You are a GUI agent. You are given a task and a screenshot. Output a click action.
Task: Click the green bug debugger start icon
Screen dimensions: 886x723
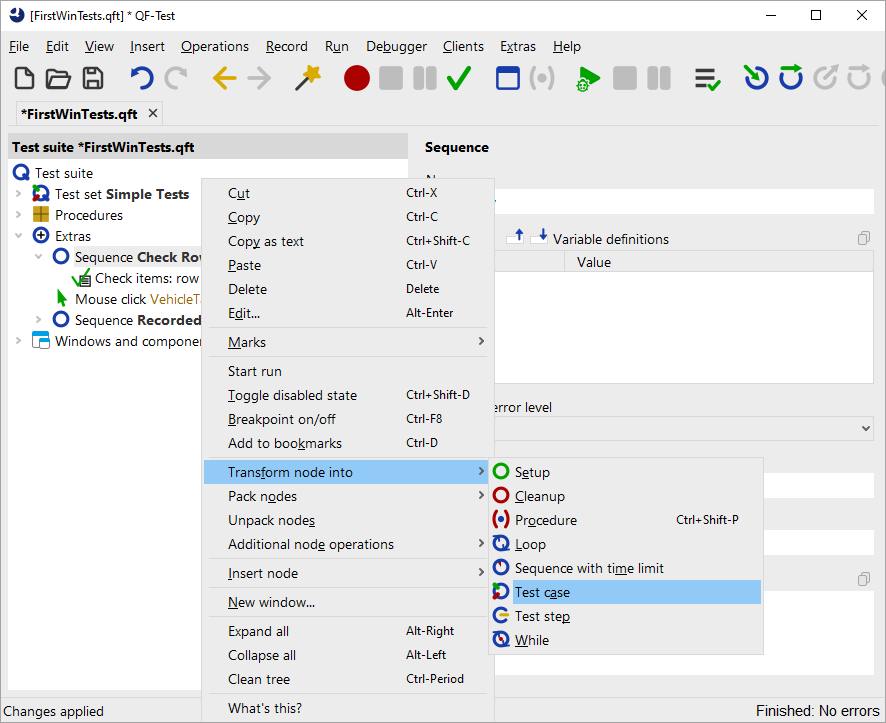tap(588, 78)
